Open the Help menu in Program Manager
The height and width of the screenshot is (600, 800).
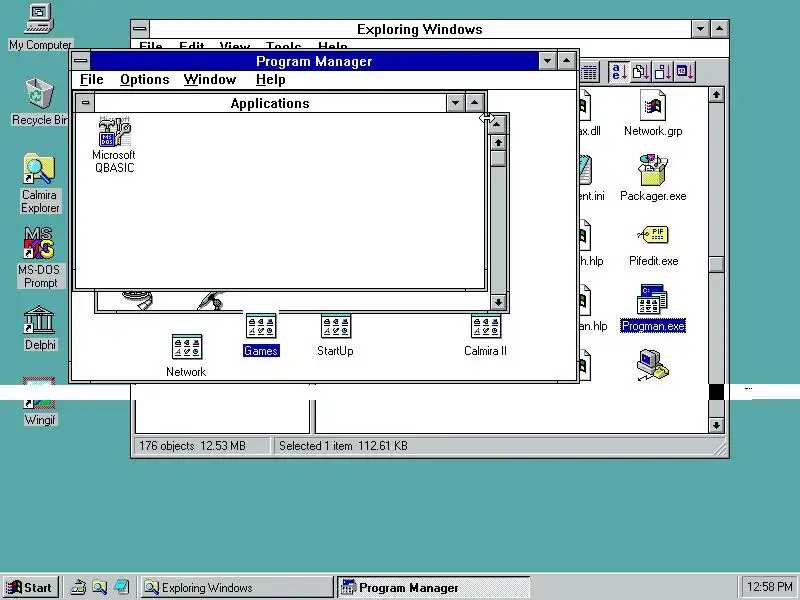(270, 80)
